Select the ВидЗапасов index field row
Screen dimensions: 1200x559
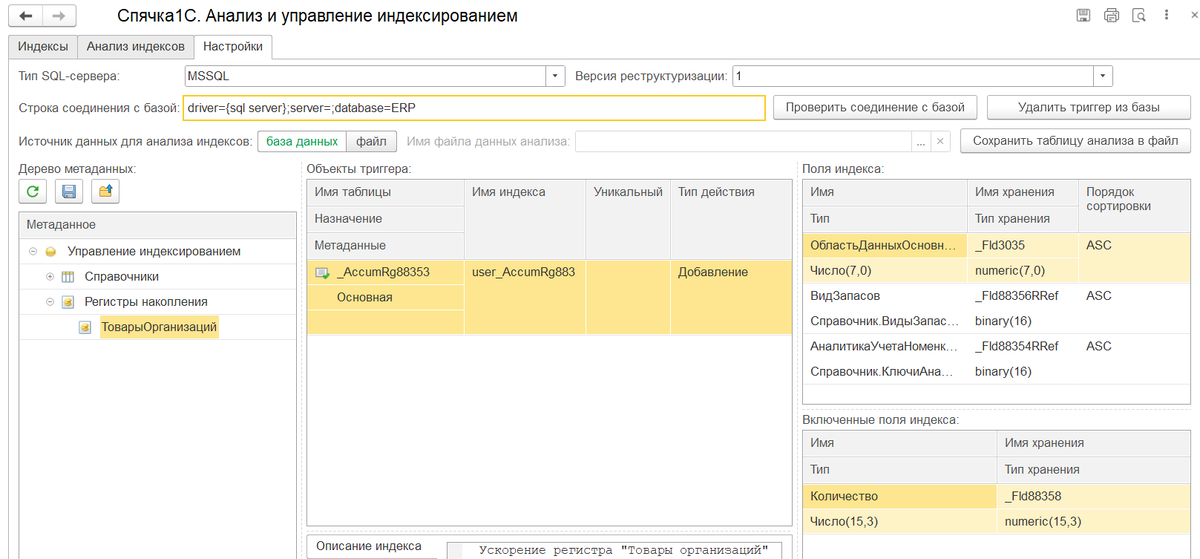click(885, 296)
